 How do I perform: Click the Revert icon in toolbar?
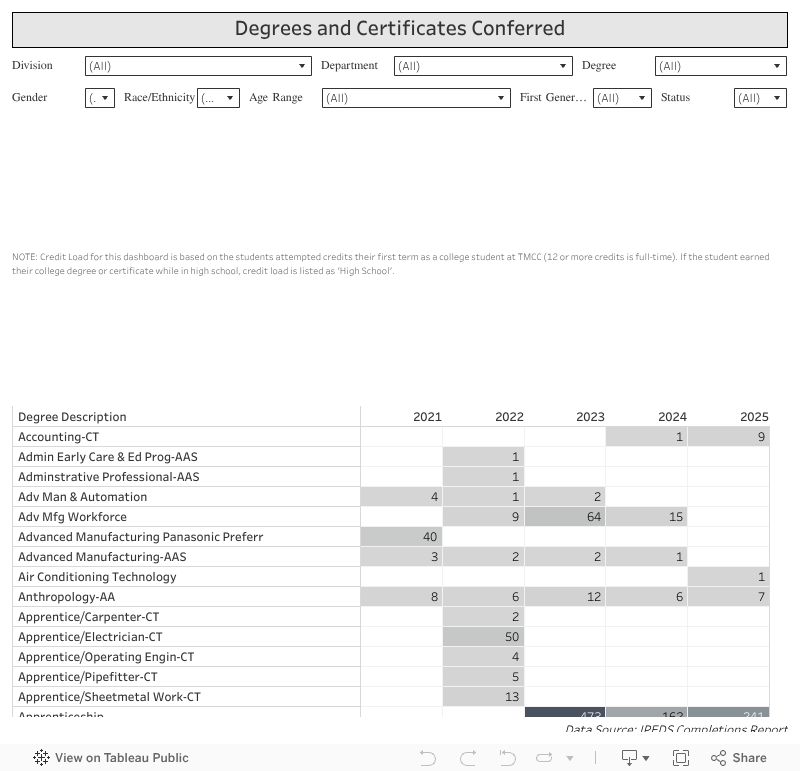click(507, 758)
